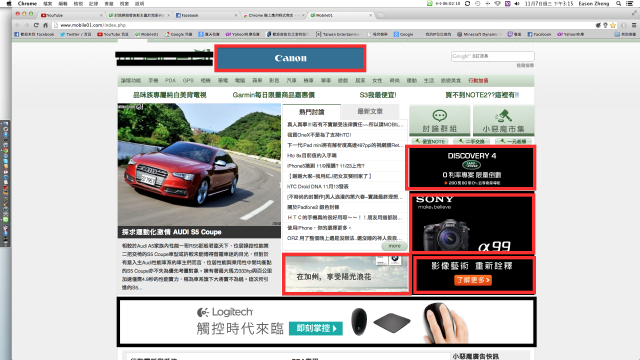Open the 關於Padfone2 顏色討論 thread
The image size is (640, 360).
[313, 207]
